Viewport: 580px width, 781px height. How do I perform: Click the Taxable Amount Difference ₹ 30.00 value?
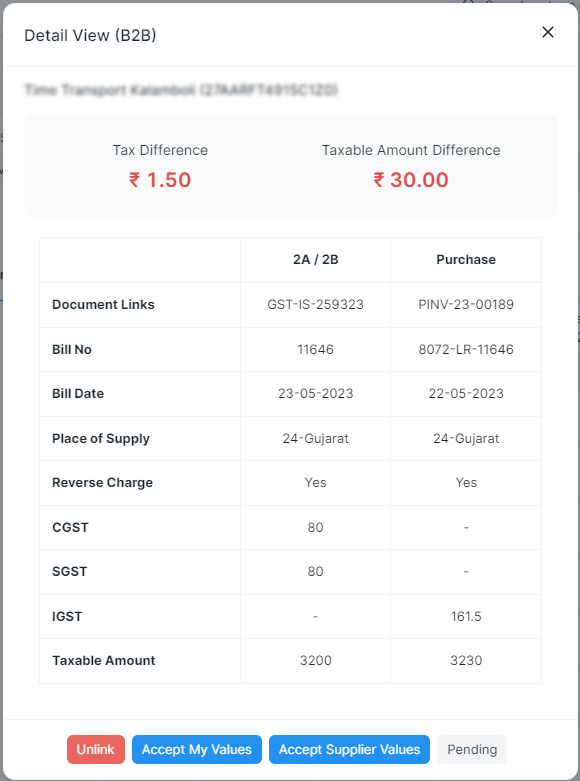point(411,180)
